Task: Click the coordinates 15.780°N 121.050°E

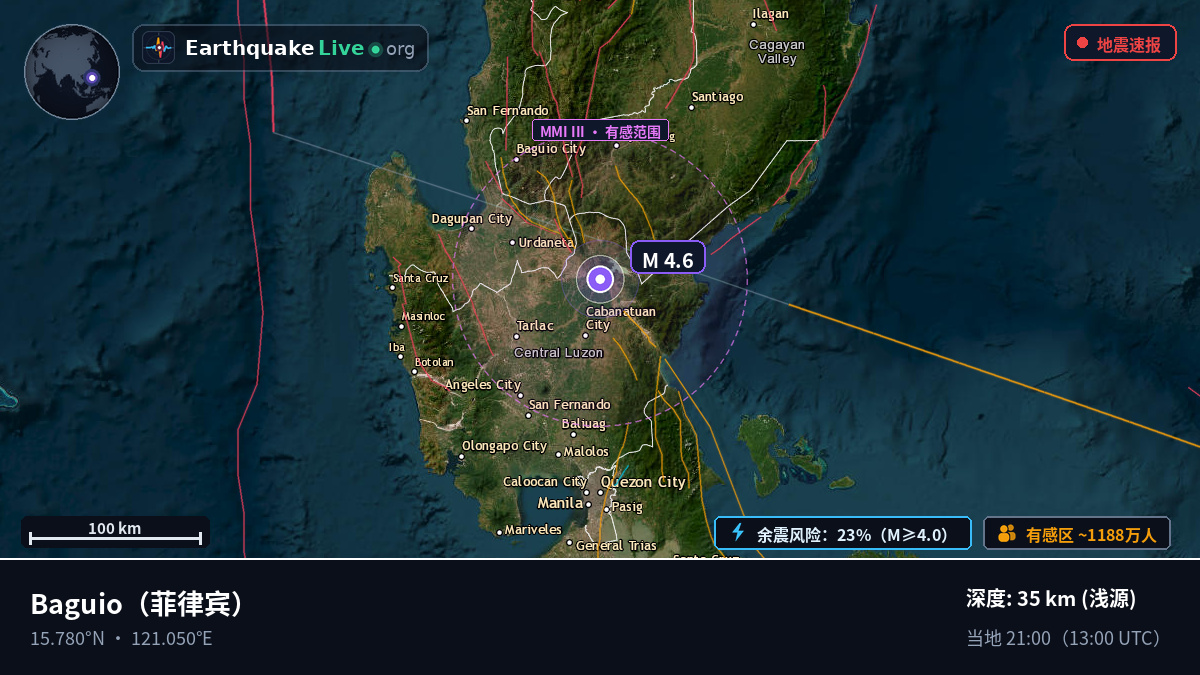Action: tap(121, 638)
